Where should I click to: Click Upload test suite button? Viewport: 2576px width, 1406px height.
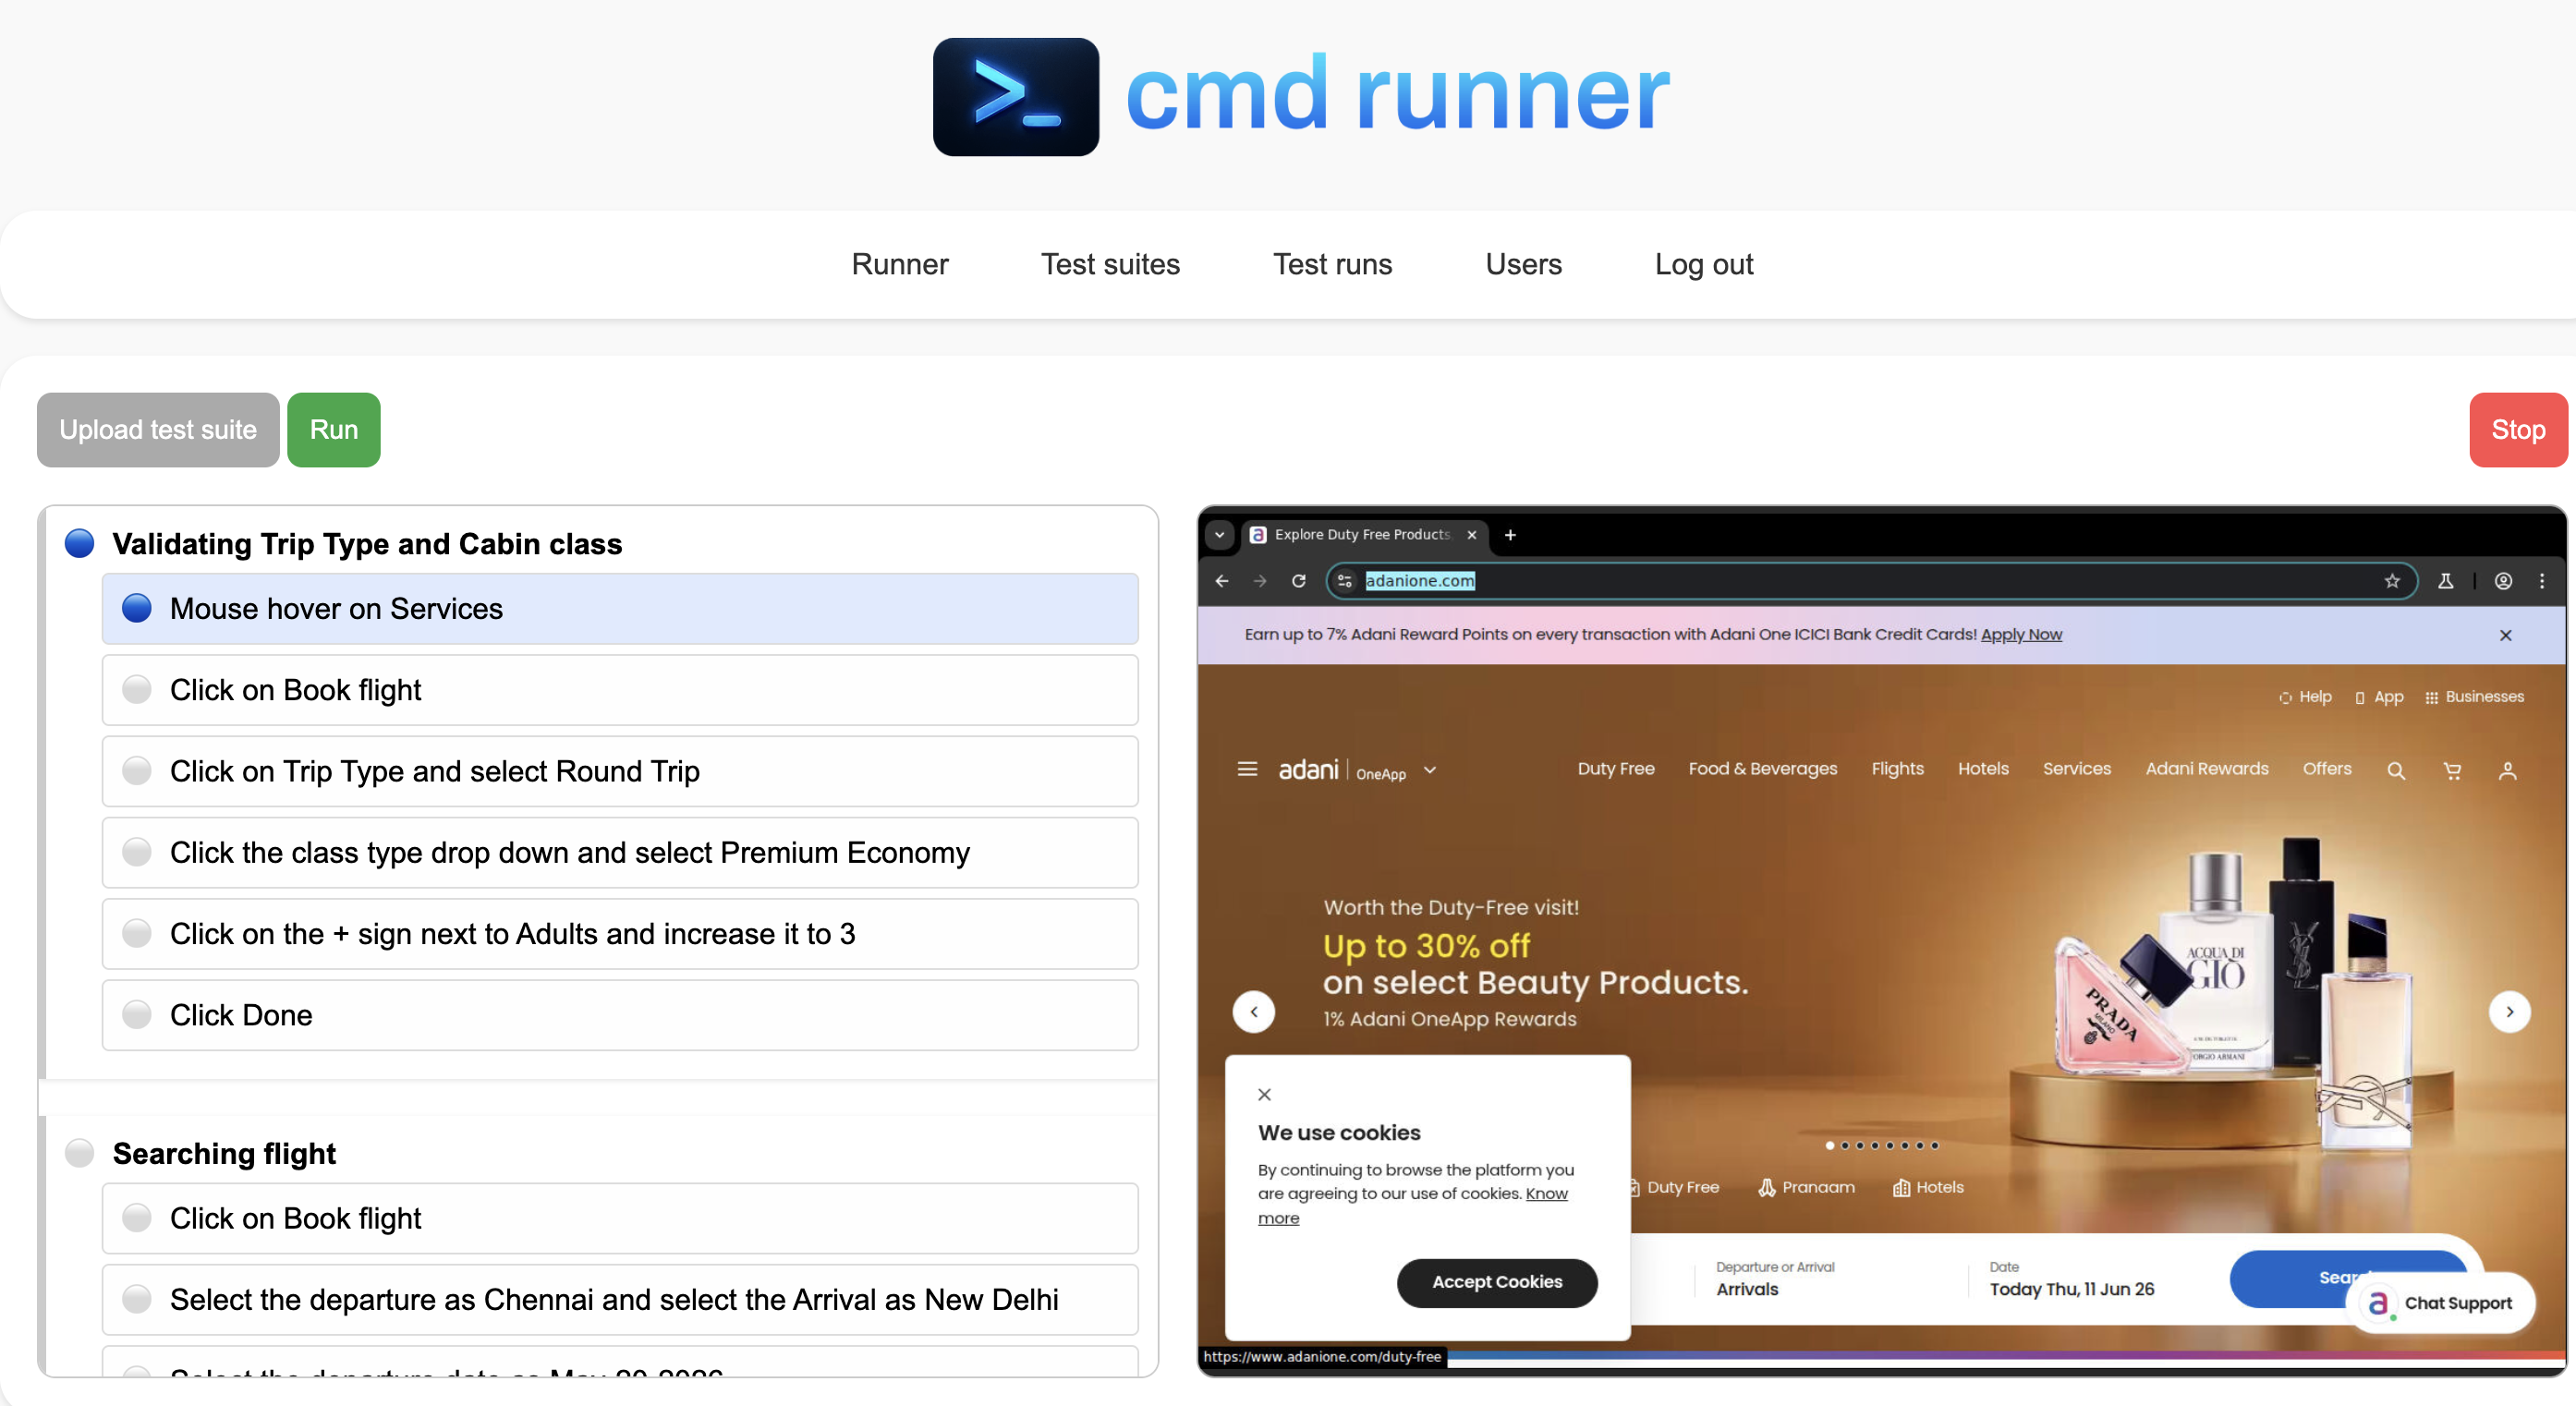158,430
